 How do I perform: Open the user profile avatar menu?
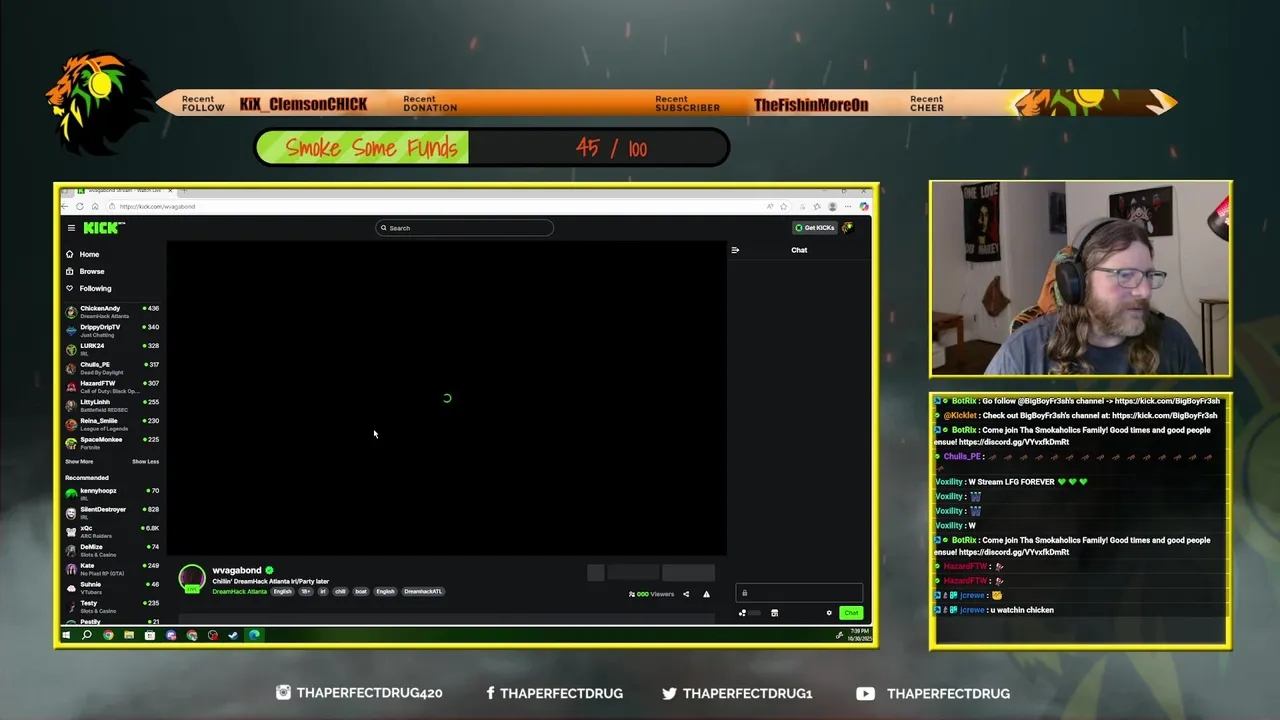[848, 228]
